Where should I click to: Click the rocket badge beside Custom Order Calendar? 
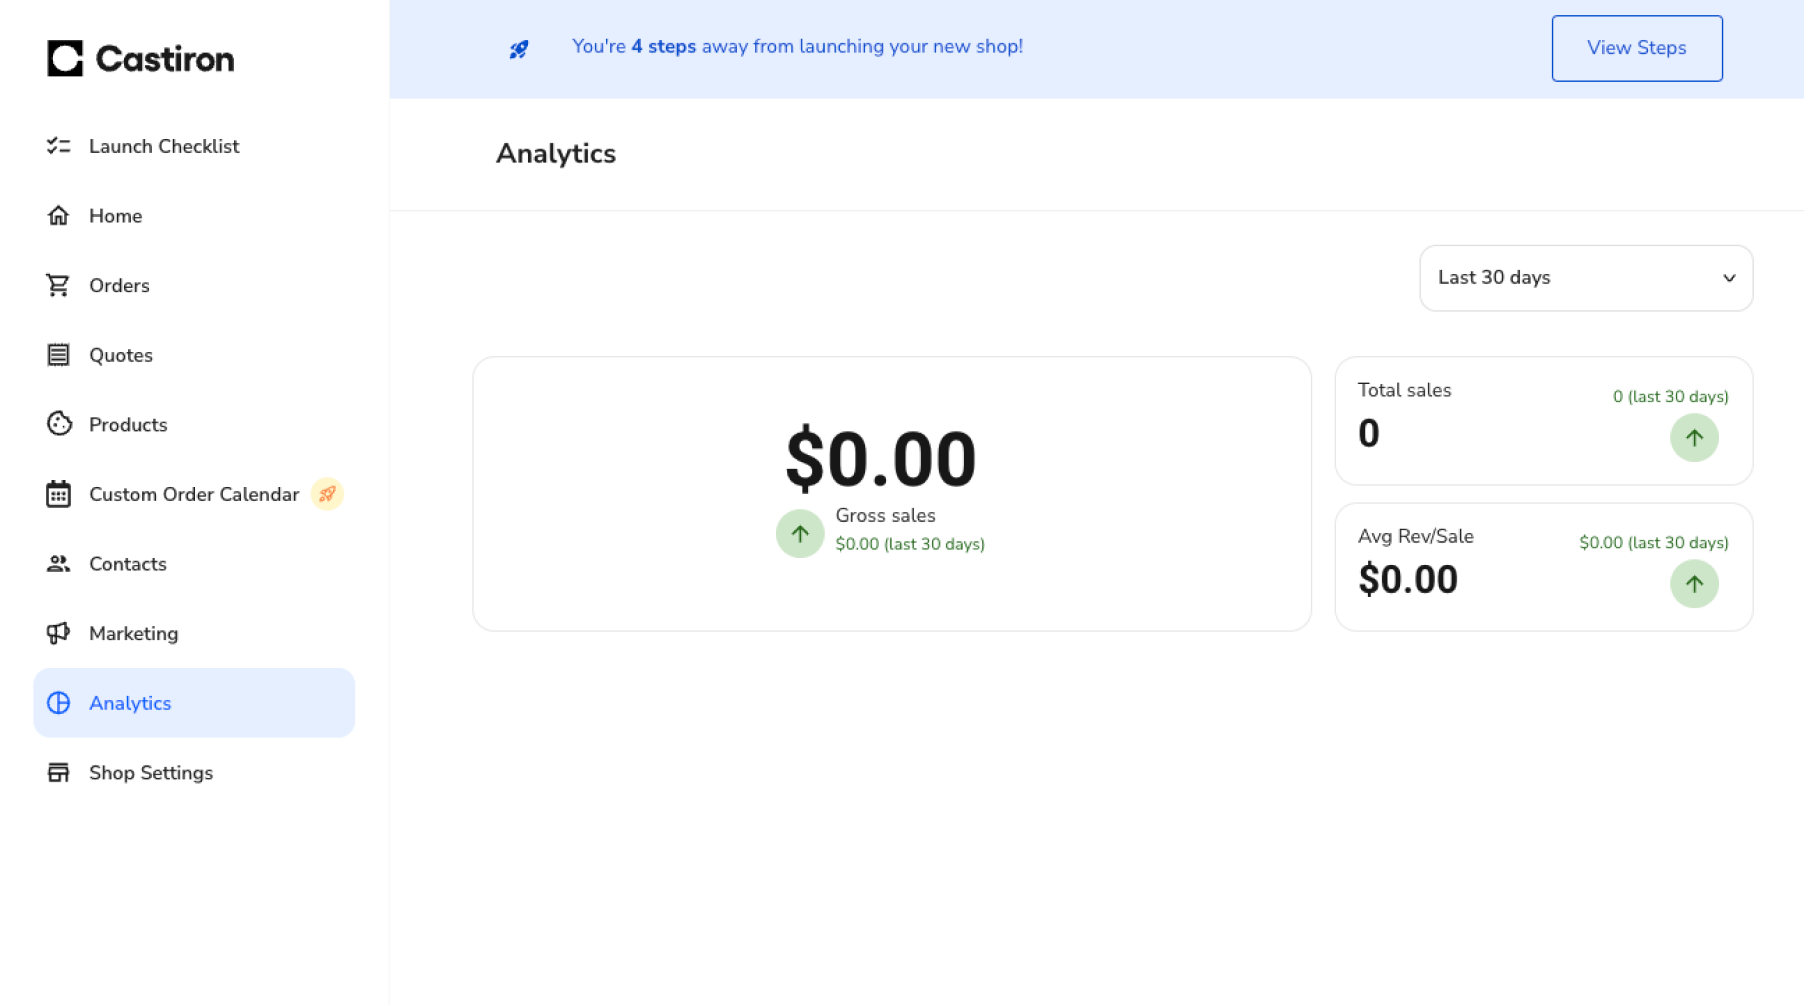(327, 494)
